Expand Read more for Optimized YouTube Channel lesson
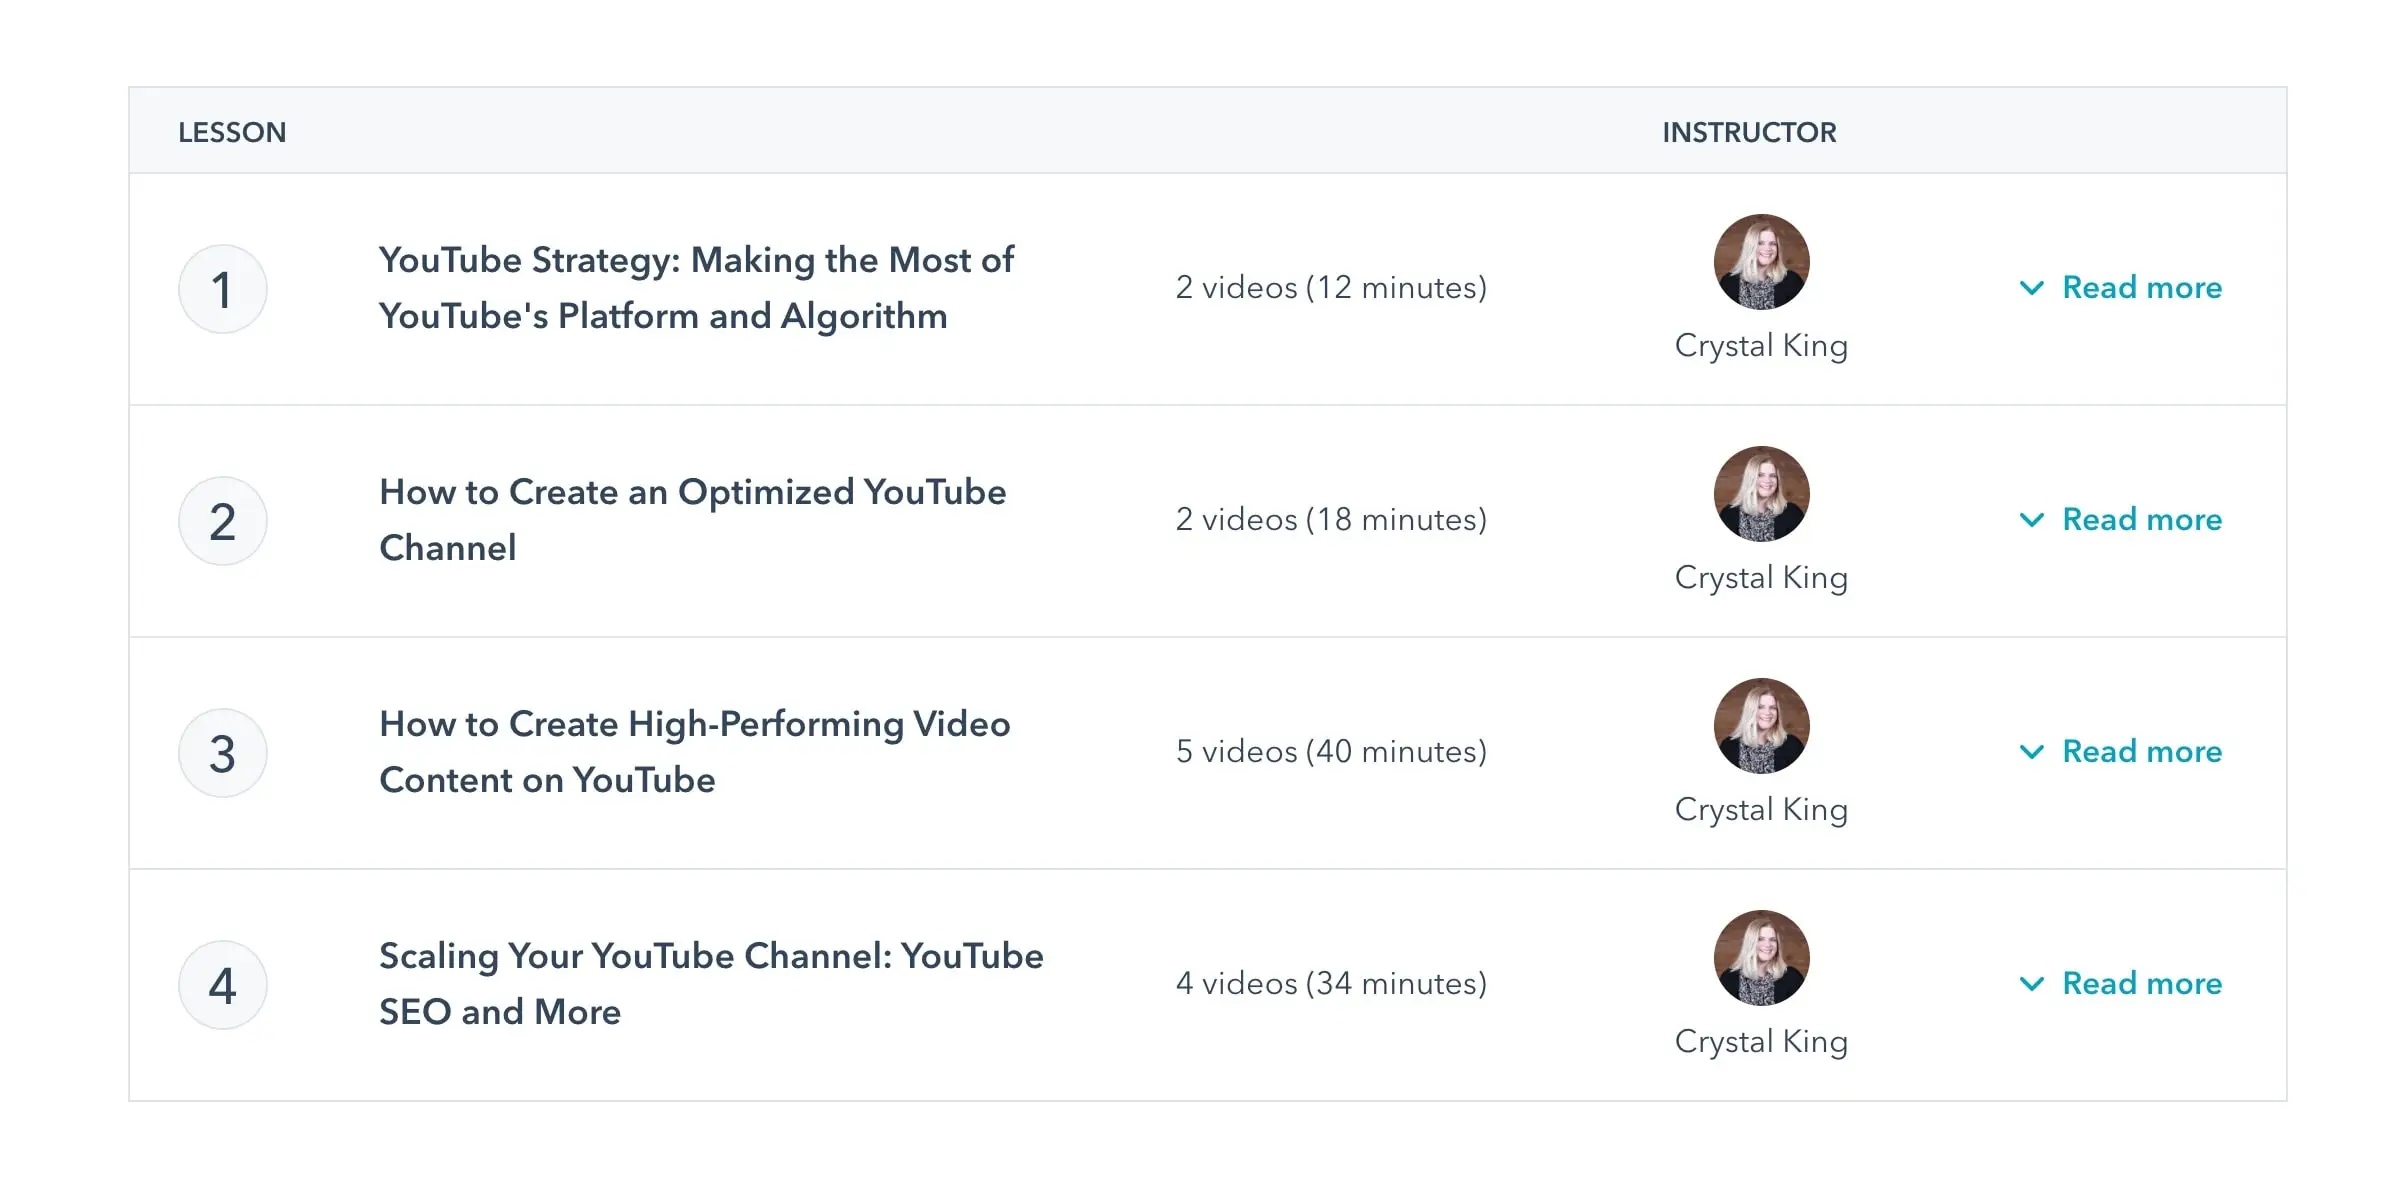 (2121, 520)
